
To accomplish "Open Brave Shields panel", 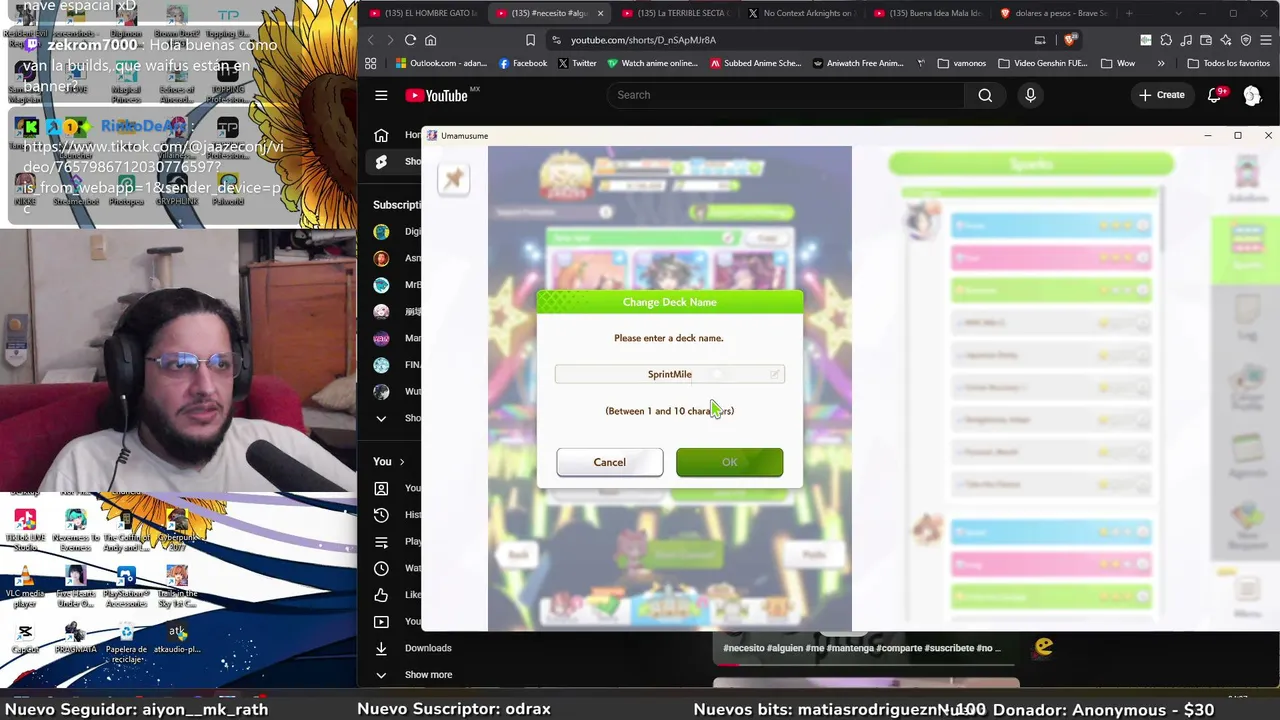I will tap(1070, 40).
